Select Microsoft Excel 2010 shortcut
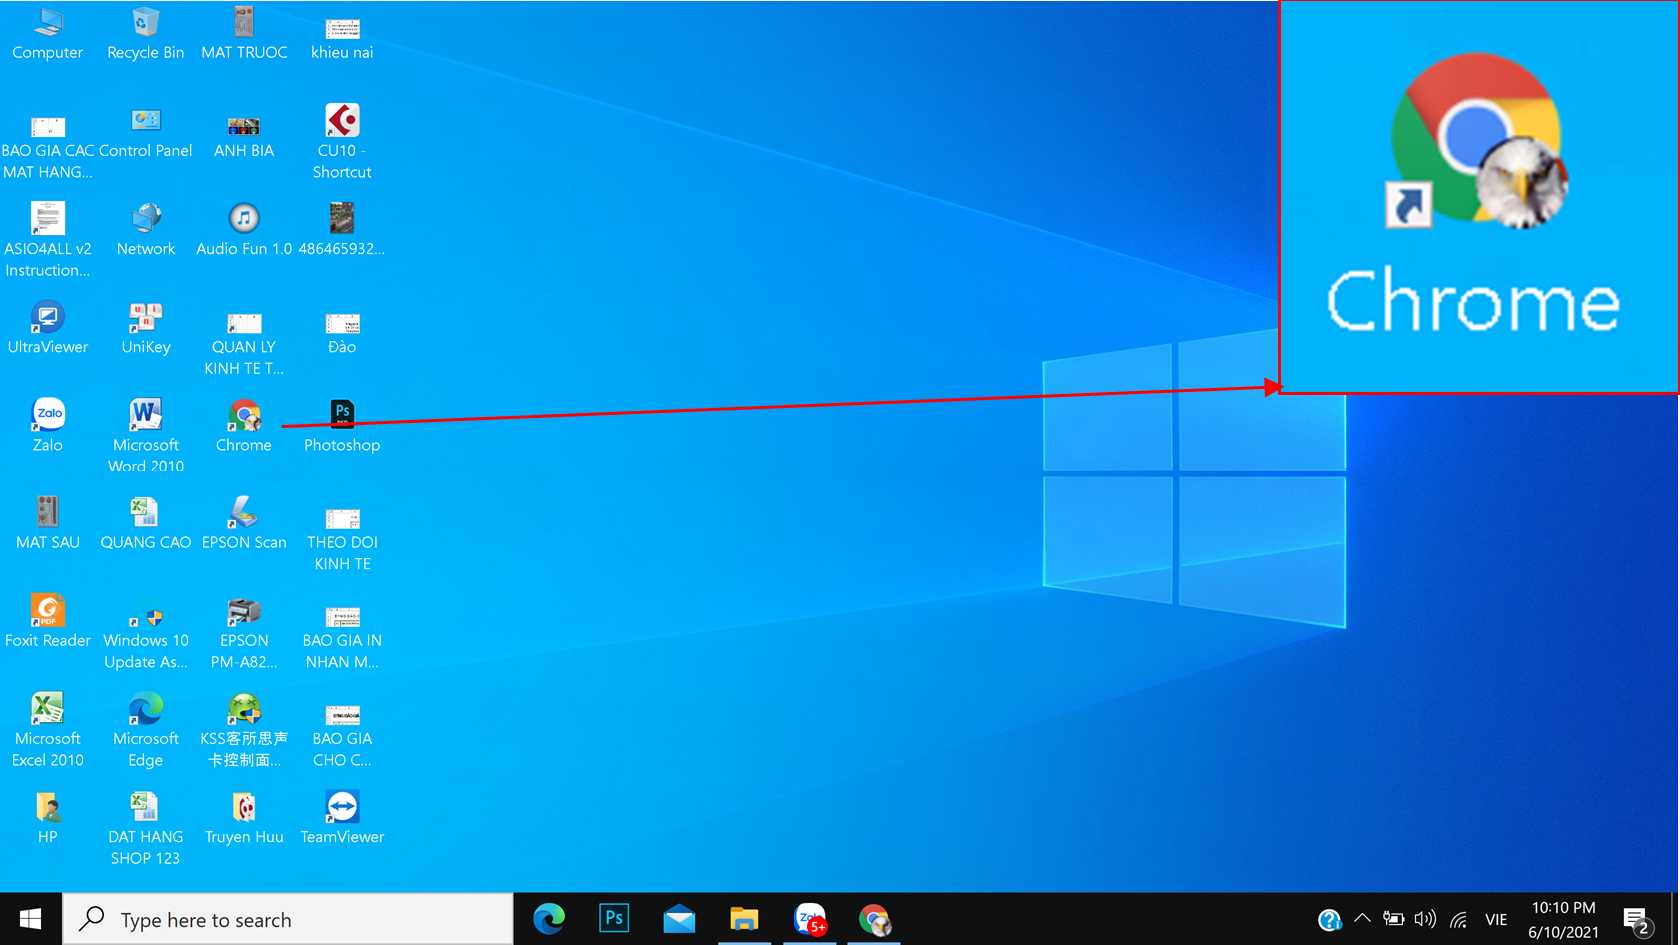Viewport: 1680px width, 945px height. pos(48,730)
